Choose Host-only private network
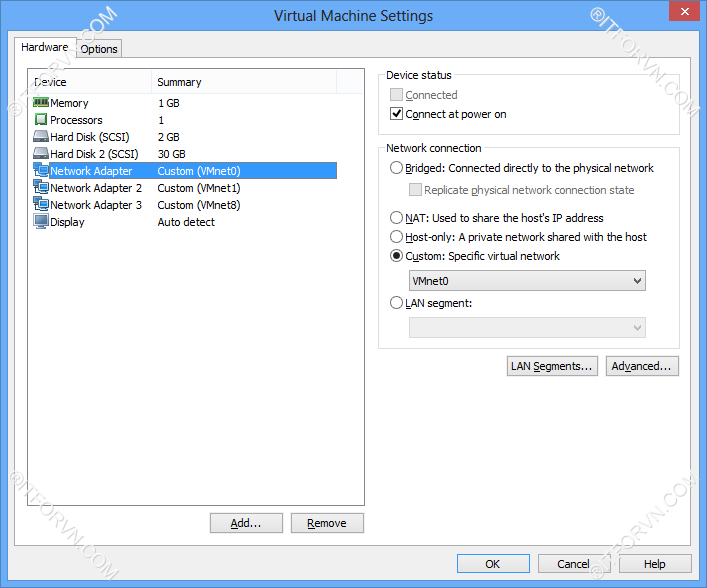 tap(396, 237)
